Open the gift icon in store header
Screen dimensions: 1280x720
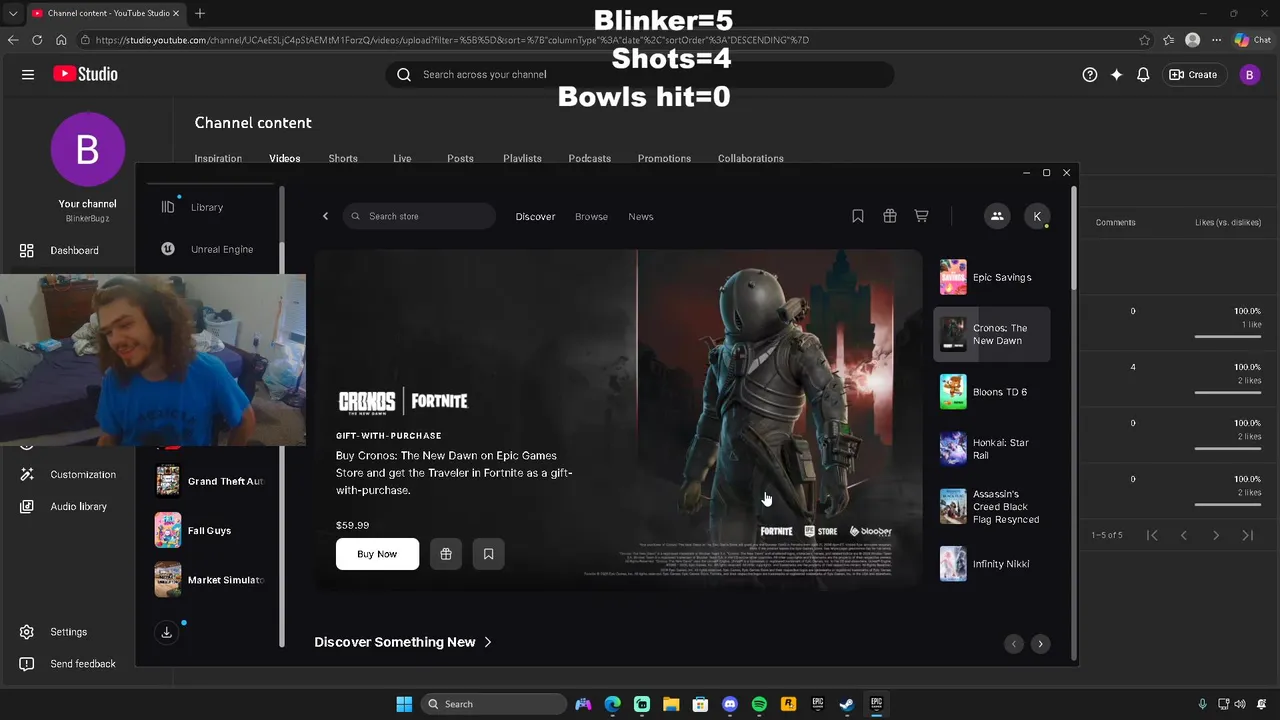890,216
